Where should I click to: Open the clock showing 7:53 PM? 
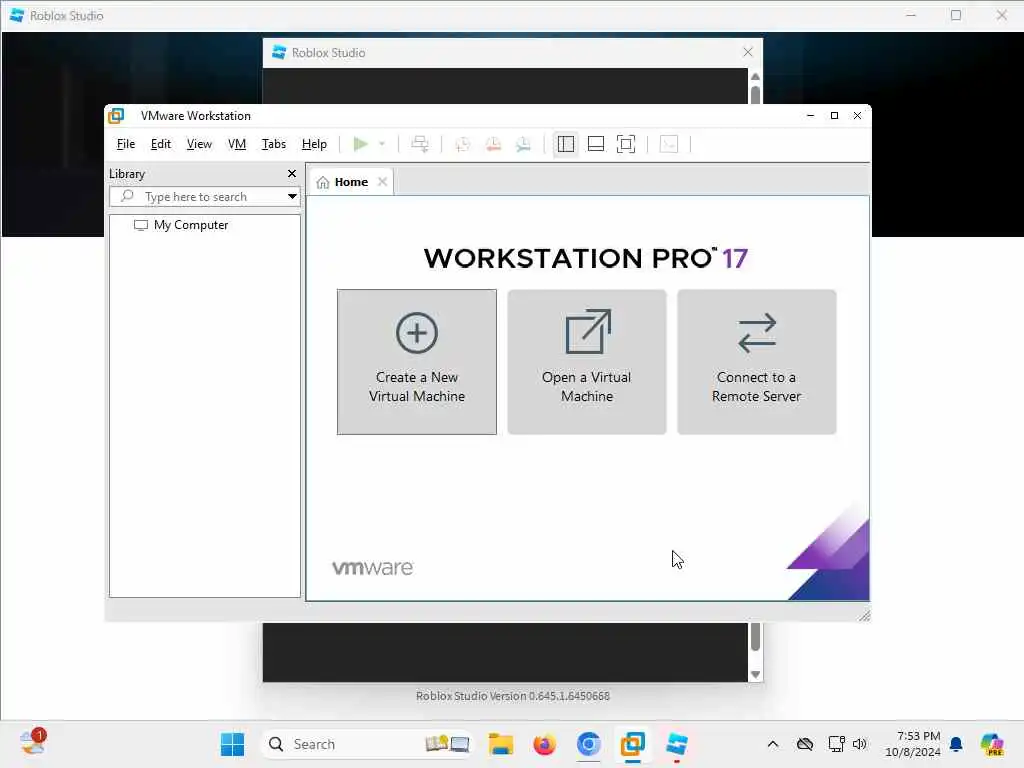point(913,744)
